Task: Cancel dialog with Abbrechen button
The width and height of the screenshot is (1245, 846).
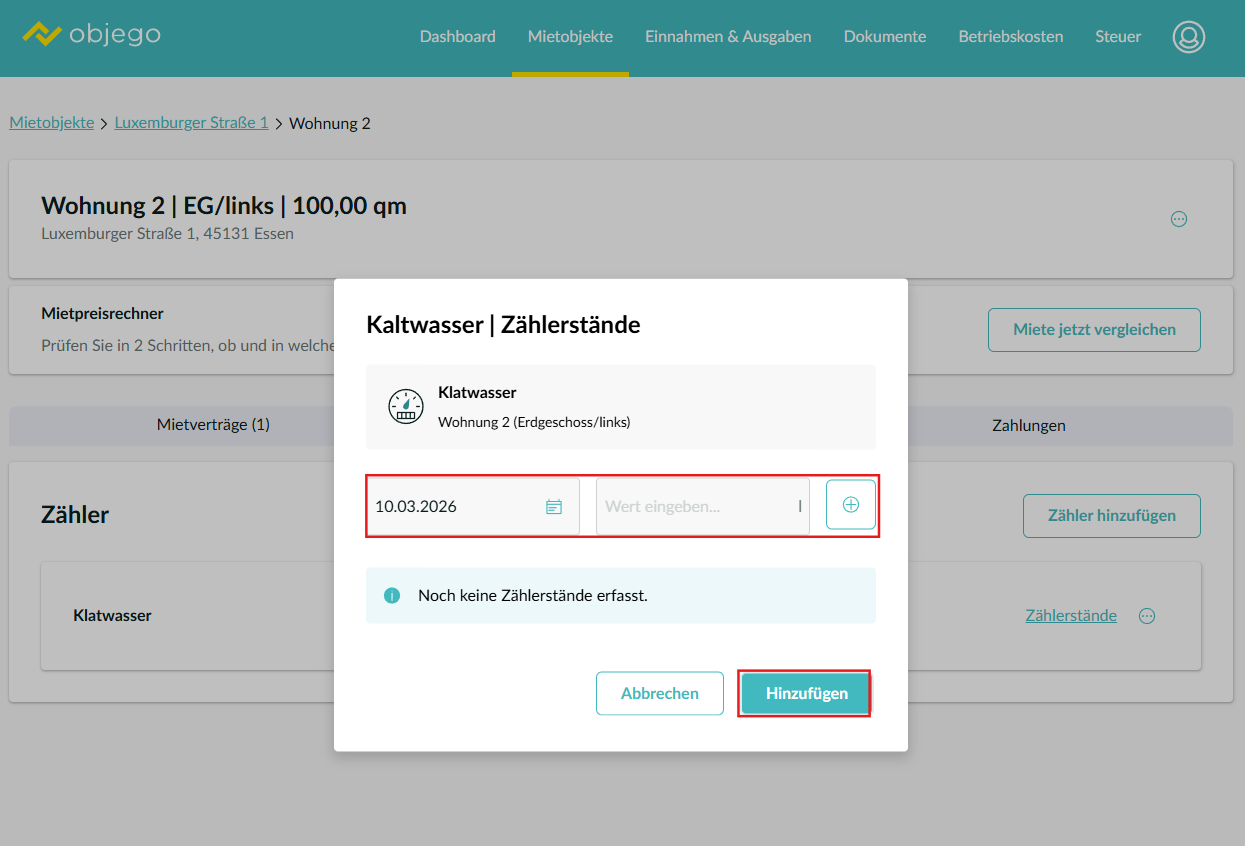Action: (x=659, y=693)
